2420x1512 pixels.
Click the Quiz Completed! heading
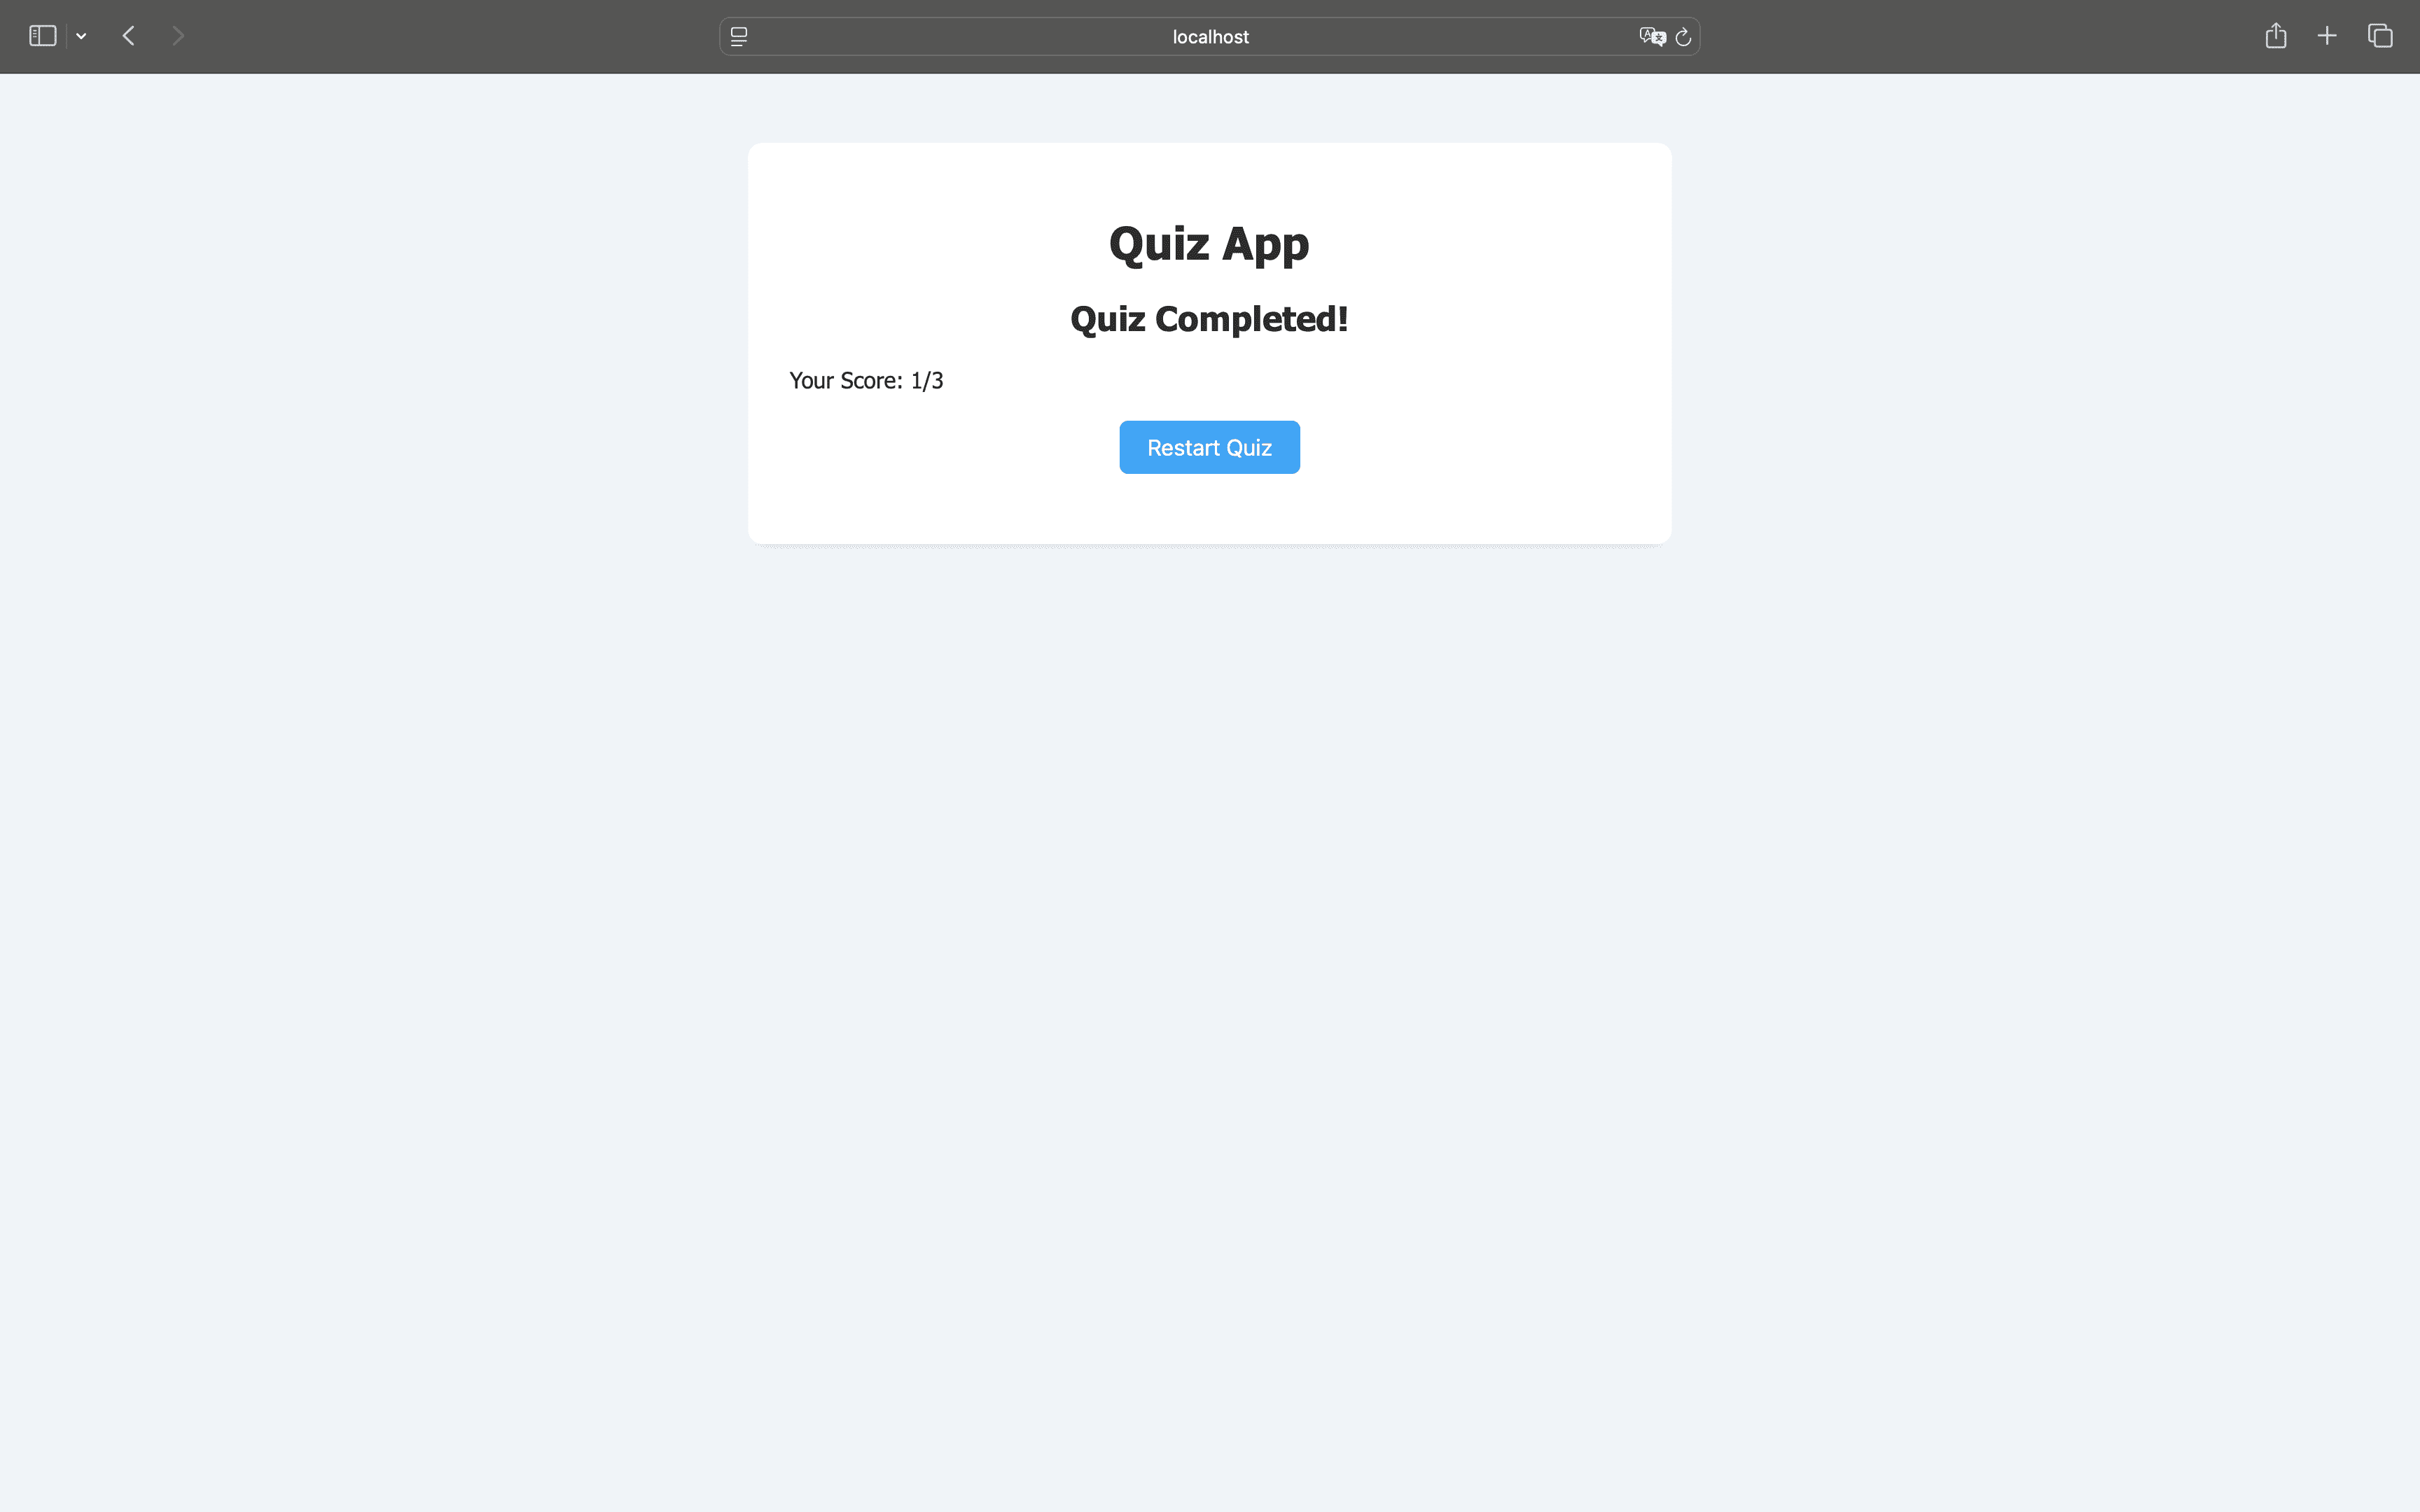[1209, 319]
